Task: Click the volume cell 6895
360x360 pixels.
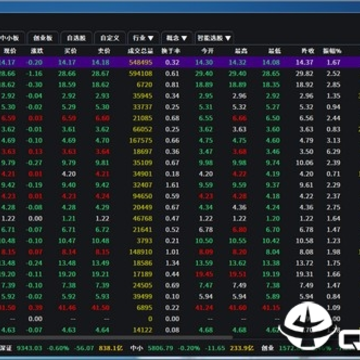Action: 144,308
